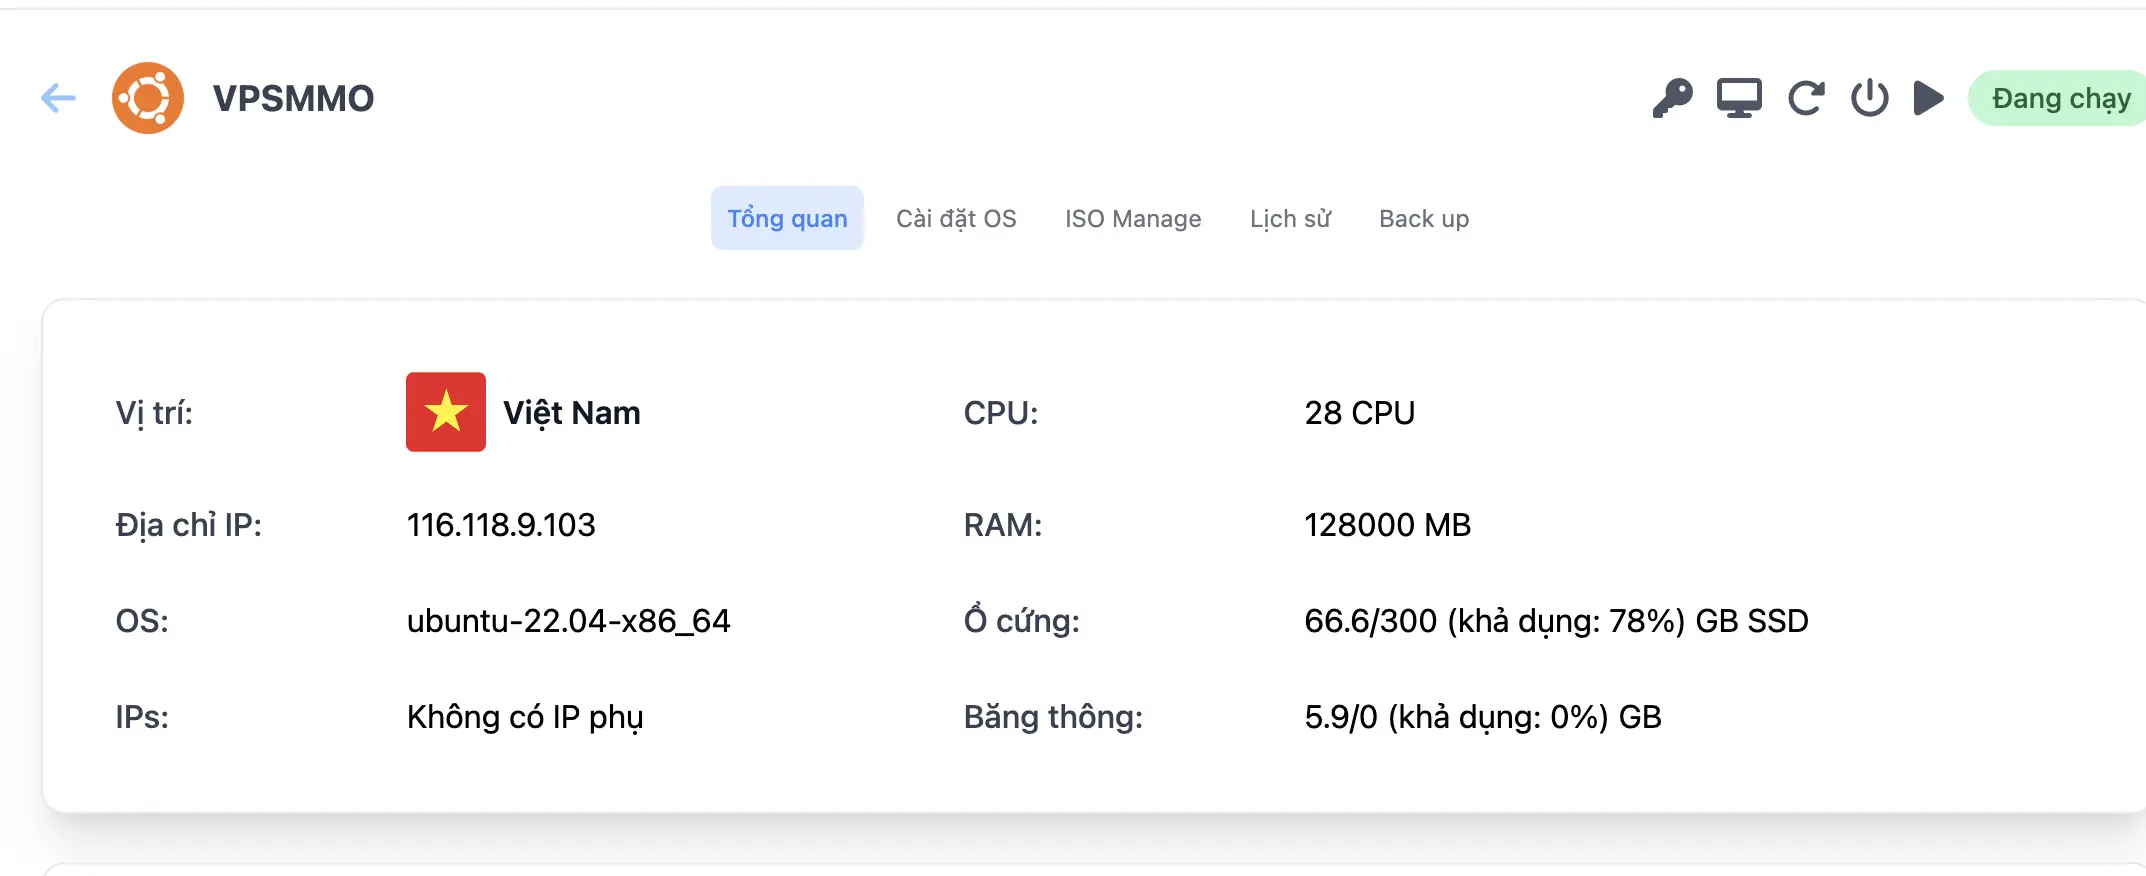Click the Không có IP phụ text
2146x876 pixels.
(525, 717)
